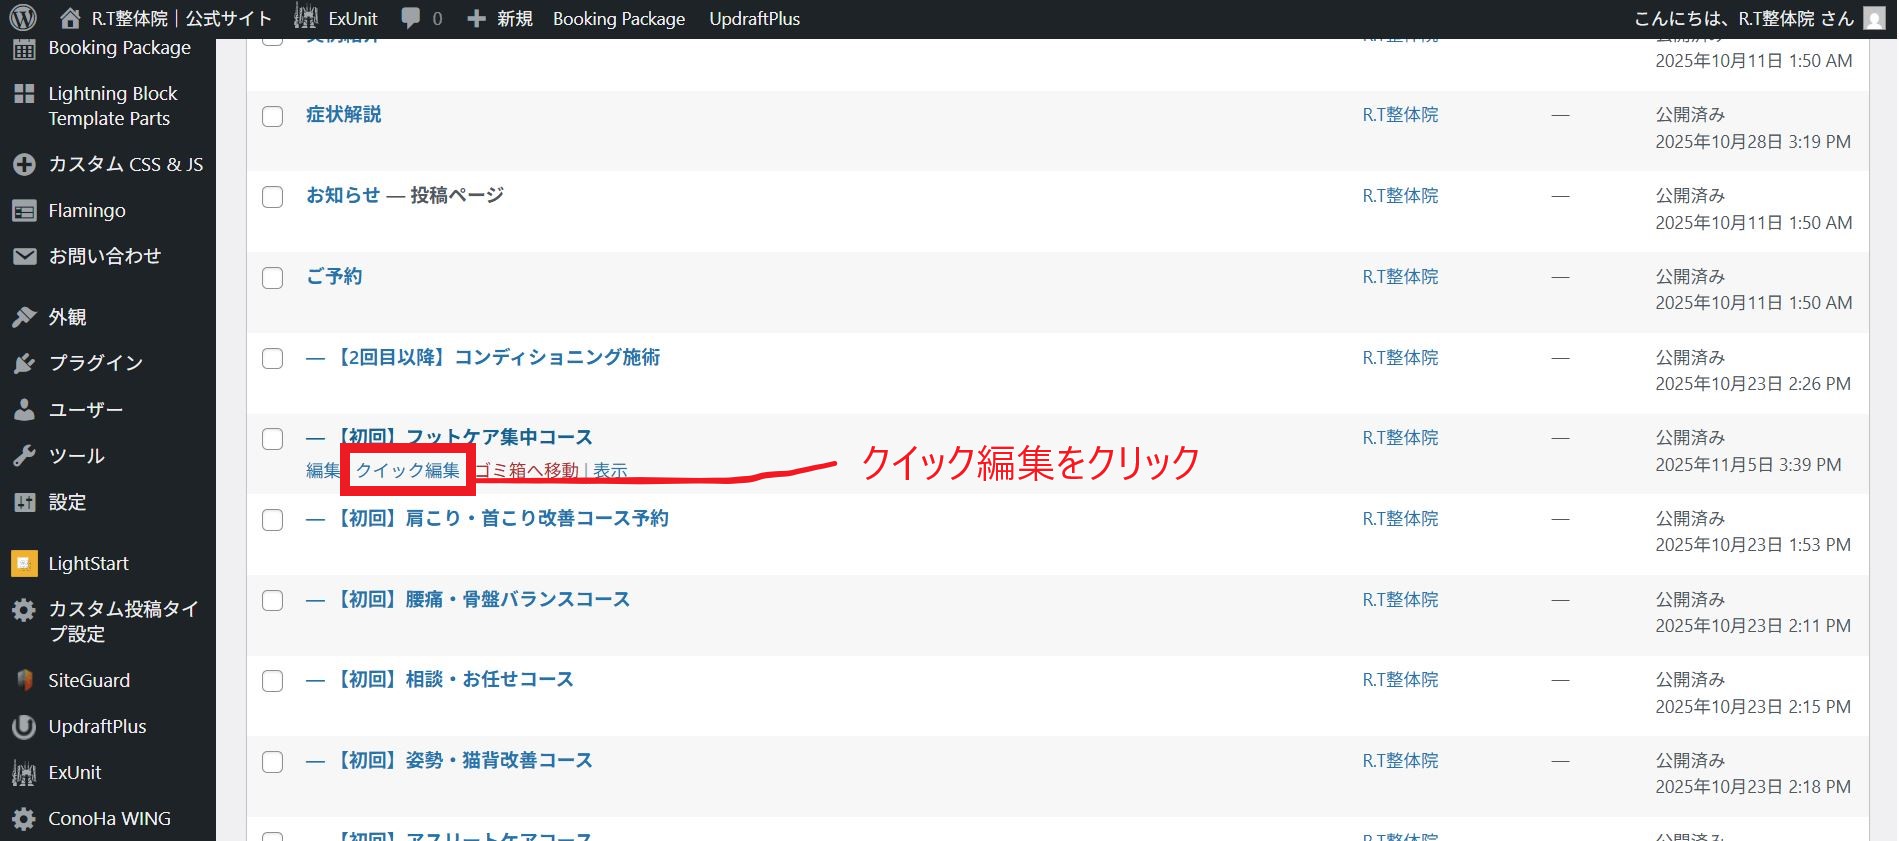Click クイック編集 under フットケア集中コース
This screenshot has height=841, width=1899.
click(x=408, y=470)
